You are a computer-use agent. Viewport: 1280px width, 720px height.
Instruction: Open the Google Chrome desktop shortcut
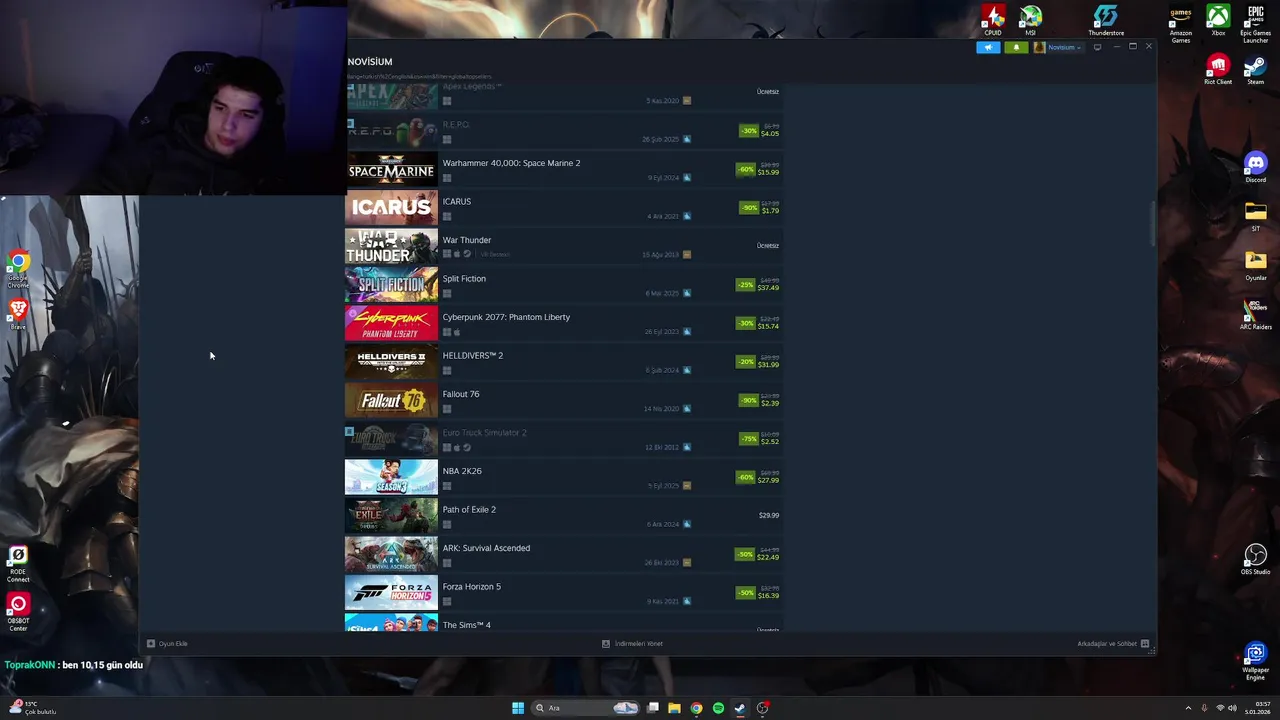coord(18,270)
